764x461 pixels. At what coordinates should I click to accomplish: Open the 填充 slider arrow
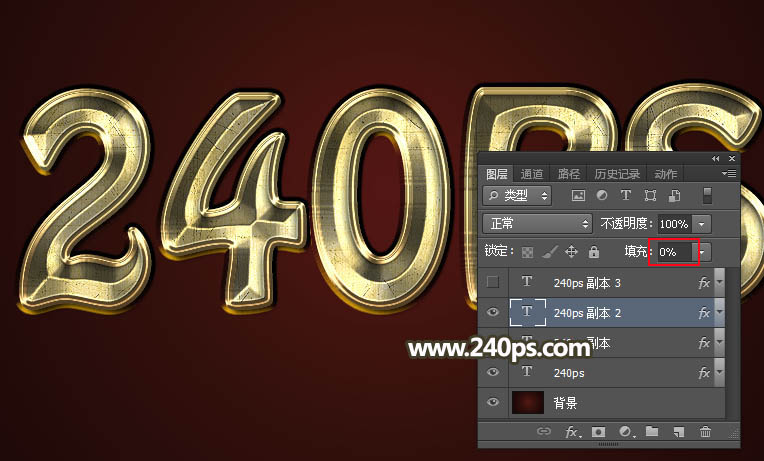point(702,252)
